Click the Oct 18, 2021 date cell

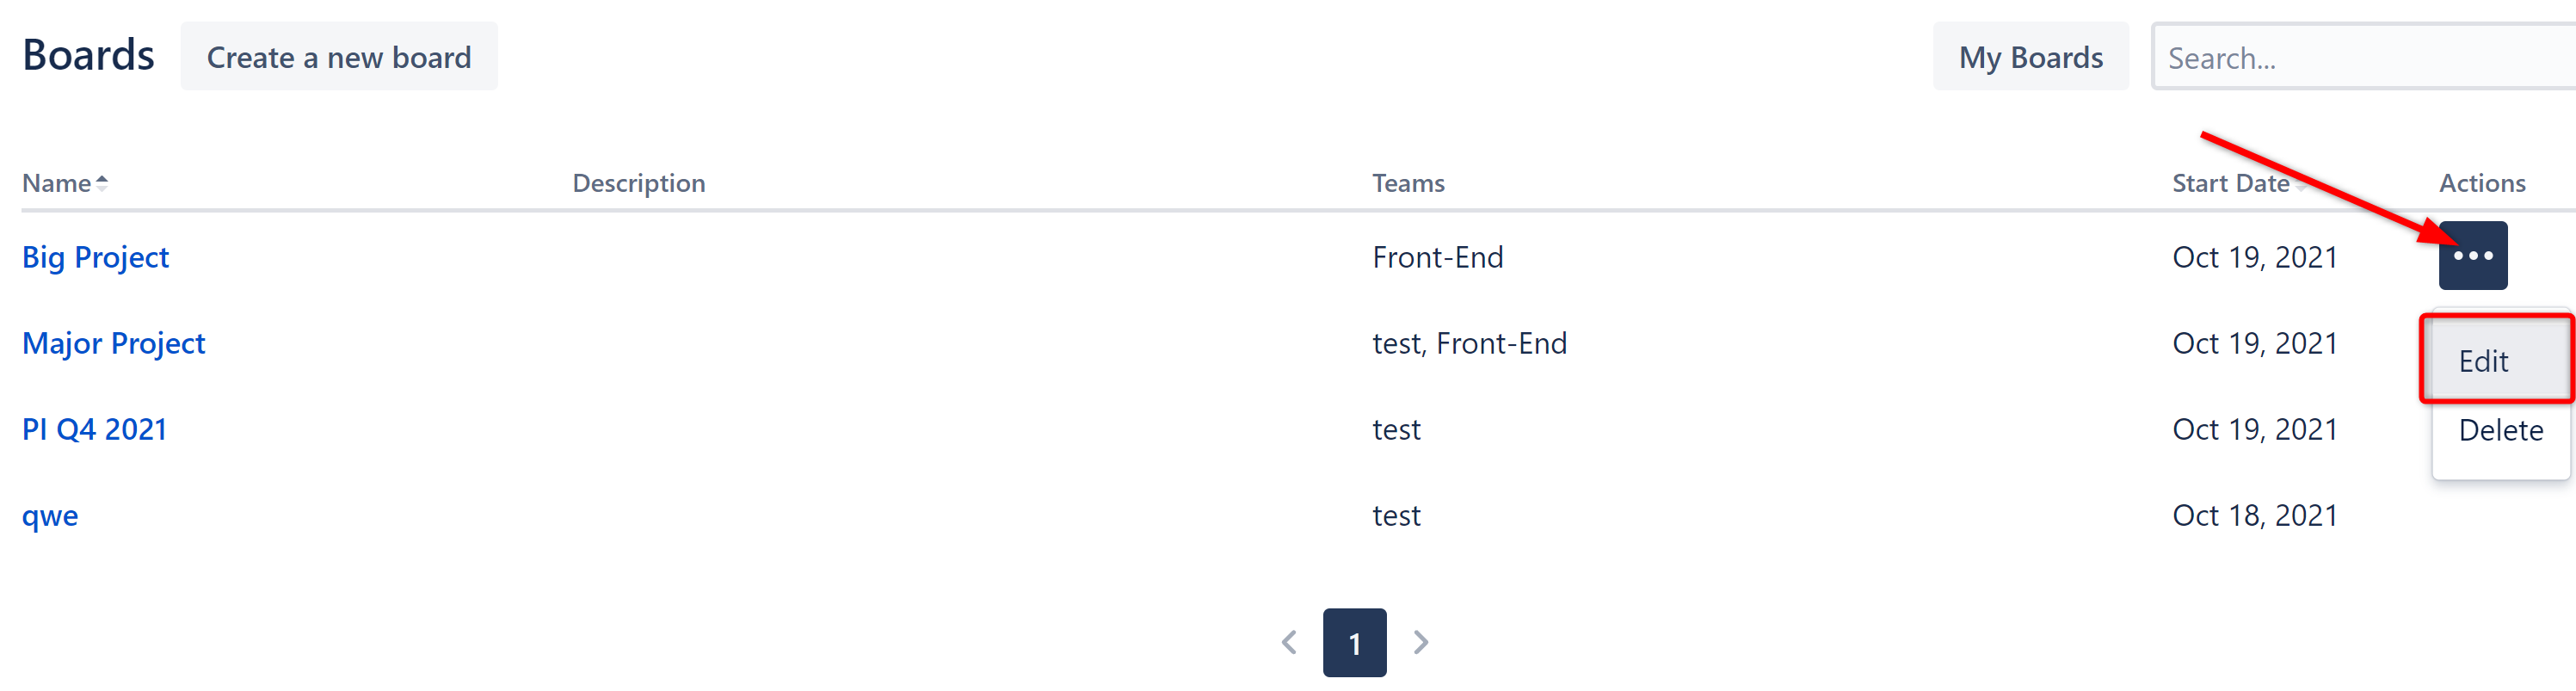coord(2254,516)
